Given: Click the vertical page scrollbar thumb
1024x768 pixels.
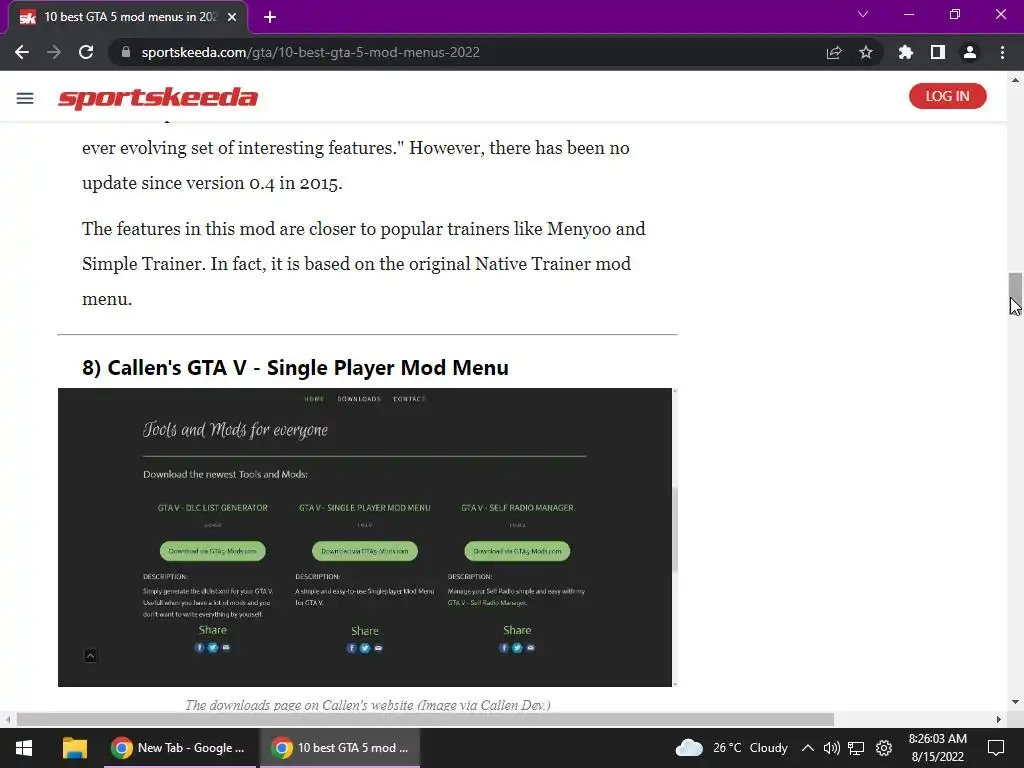Looking at the screenshot, I should click(x=1015, y=293).
